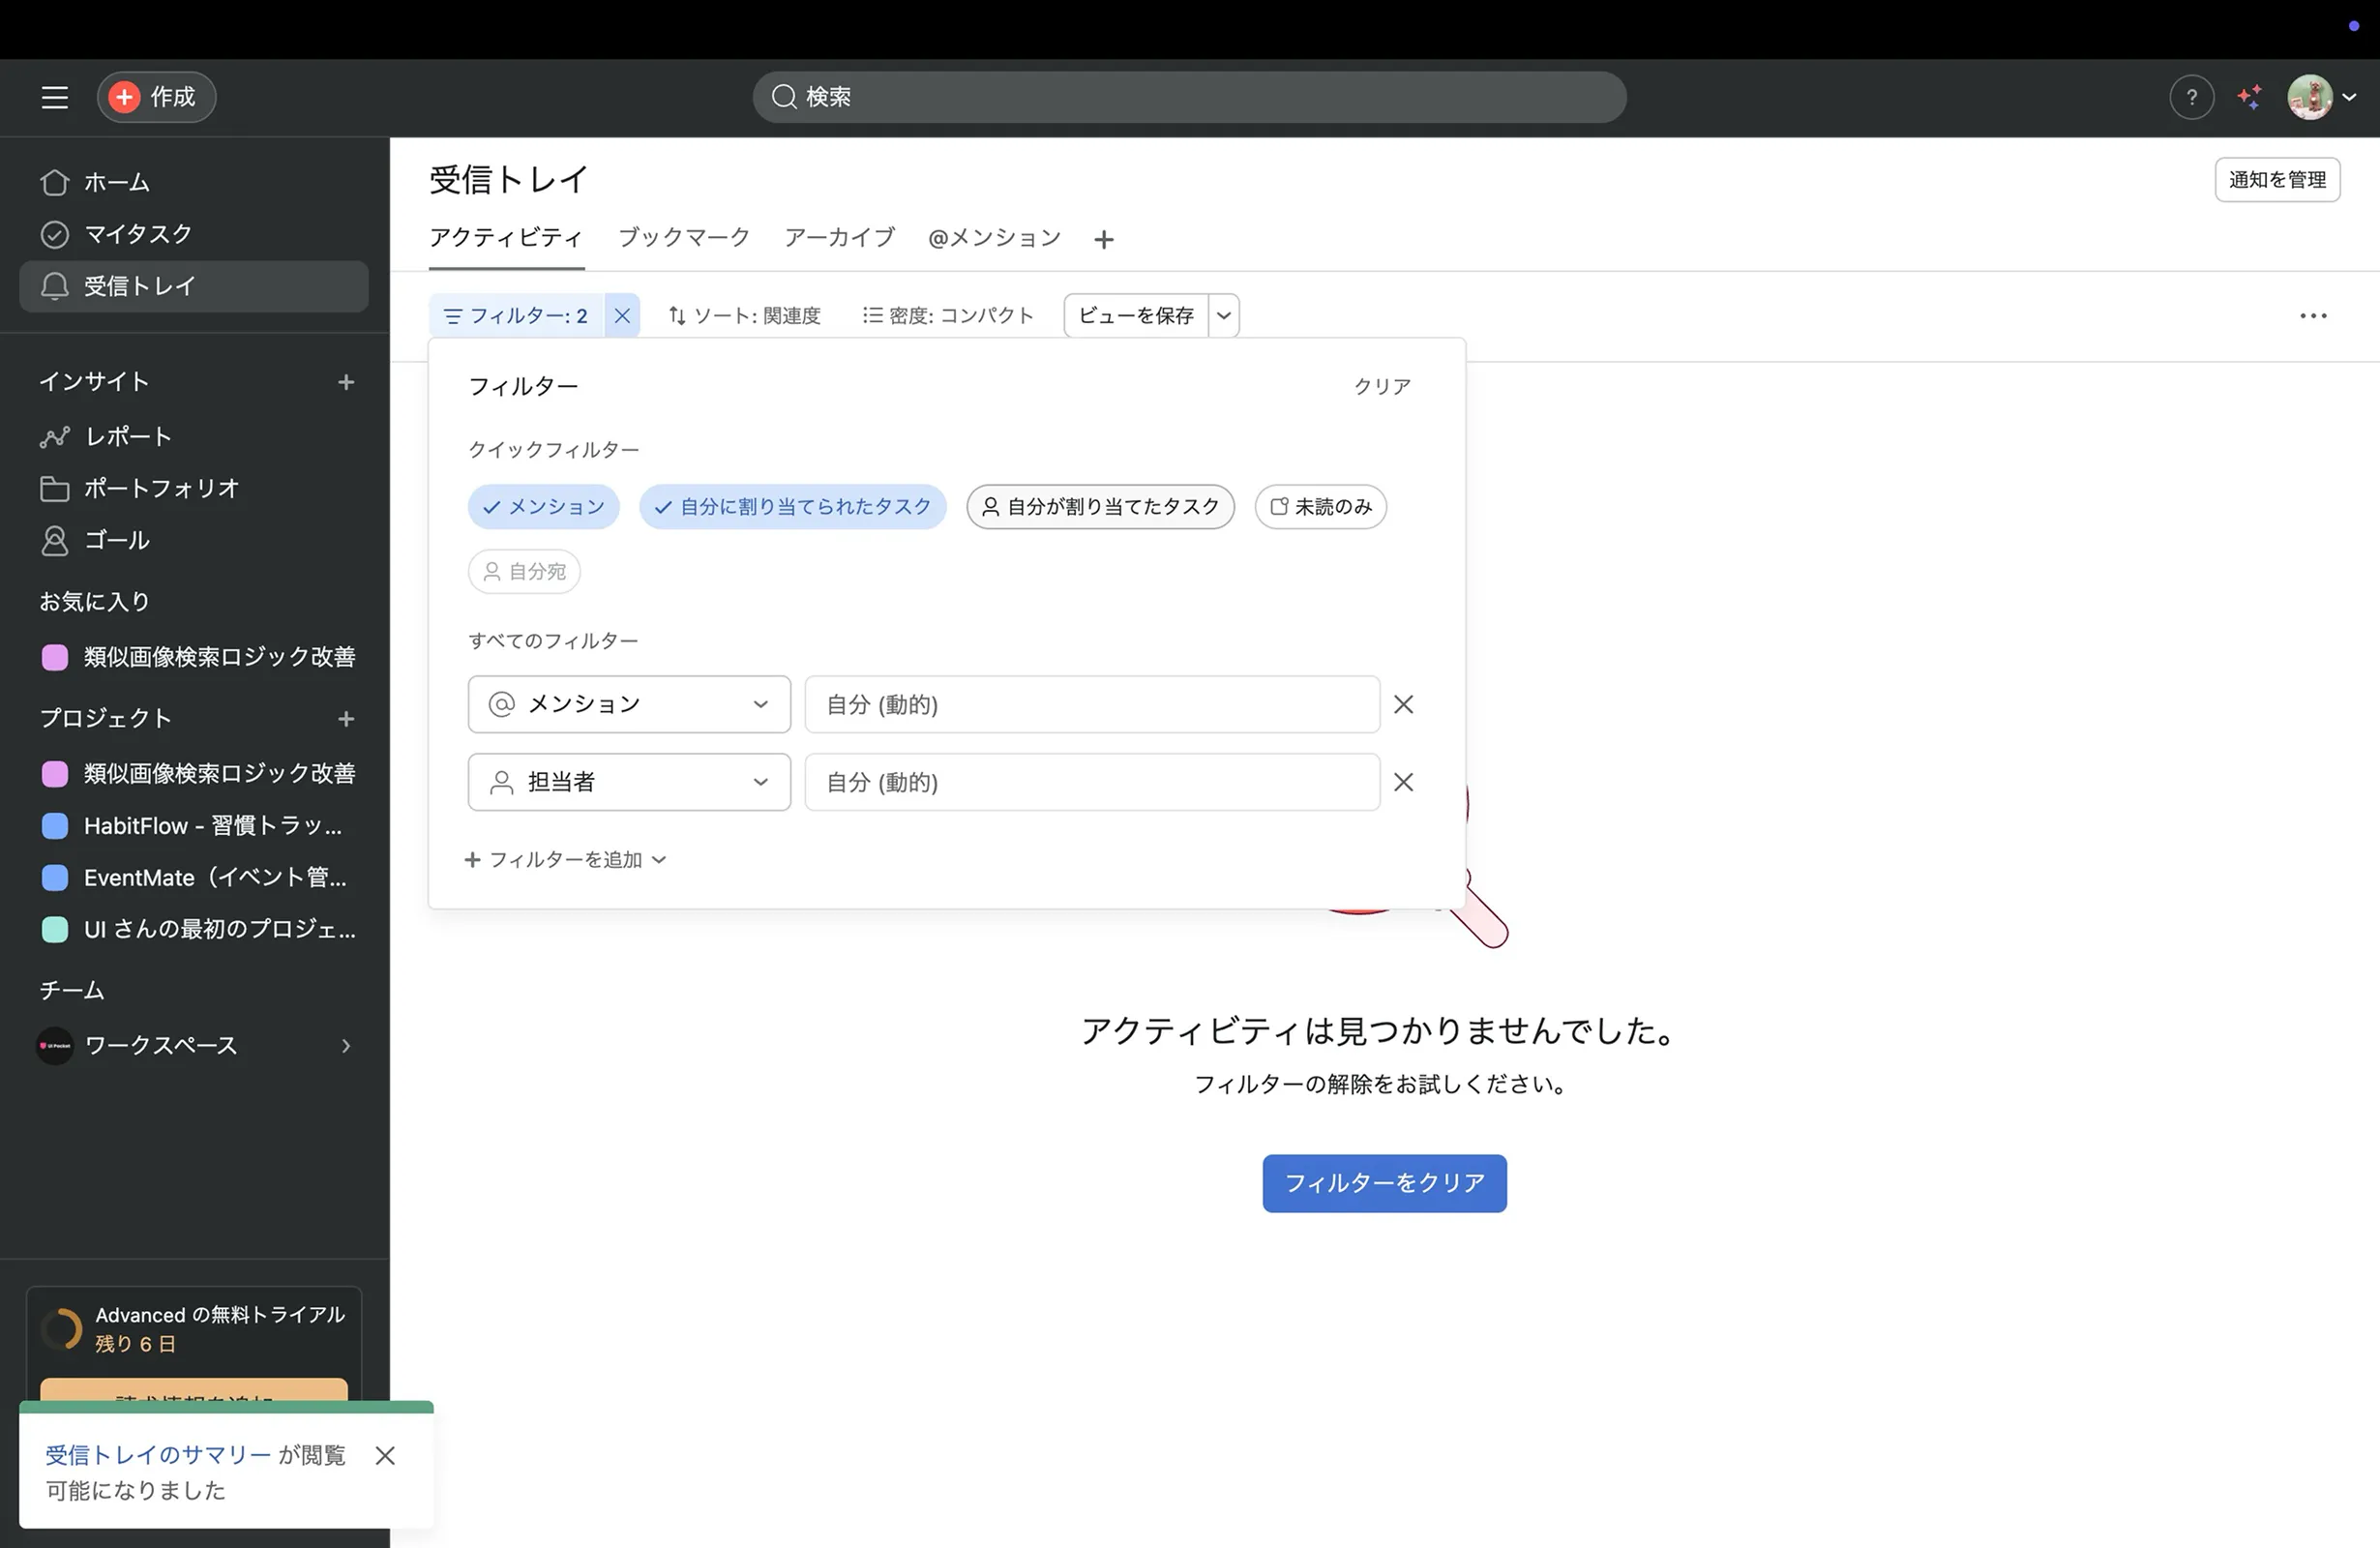Remove the メンション filter row
2380x1548 pixels.
(1404, 705)
